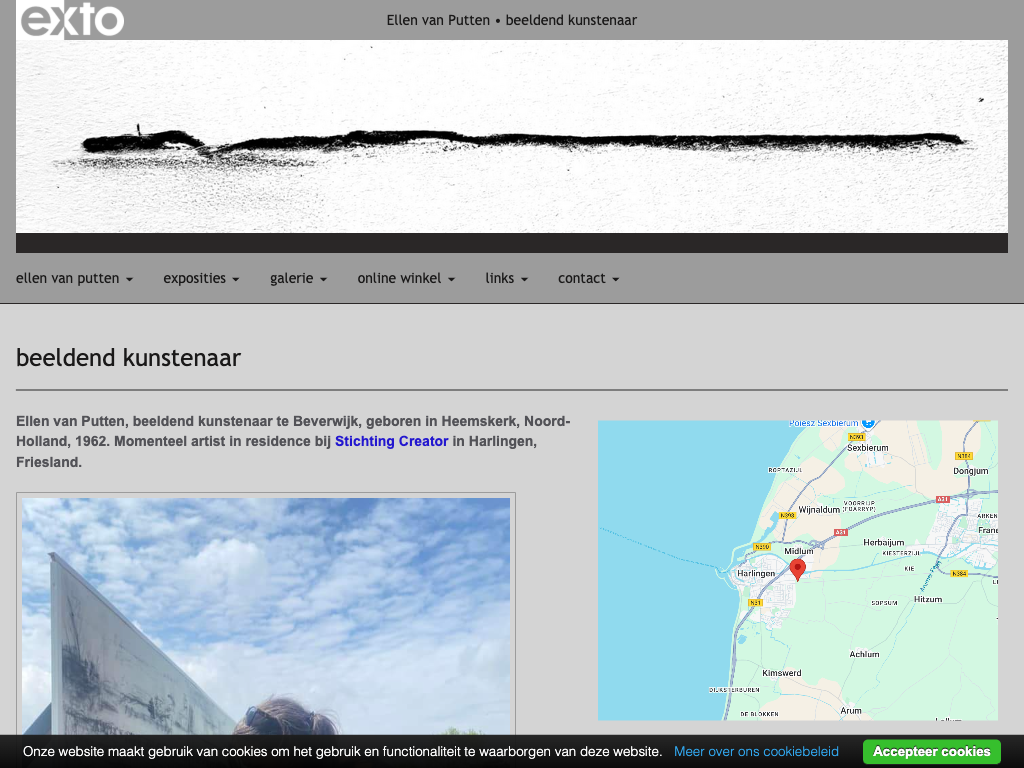Click the N31 road badge on the map

point(756,603)
